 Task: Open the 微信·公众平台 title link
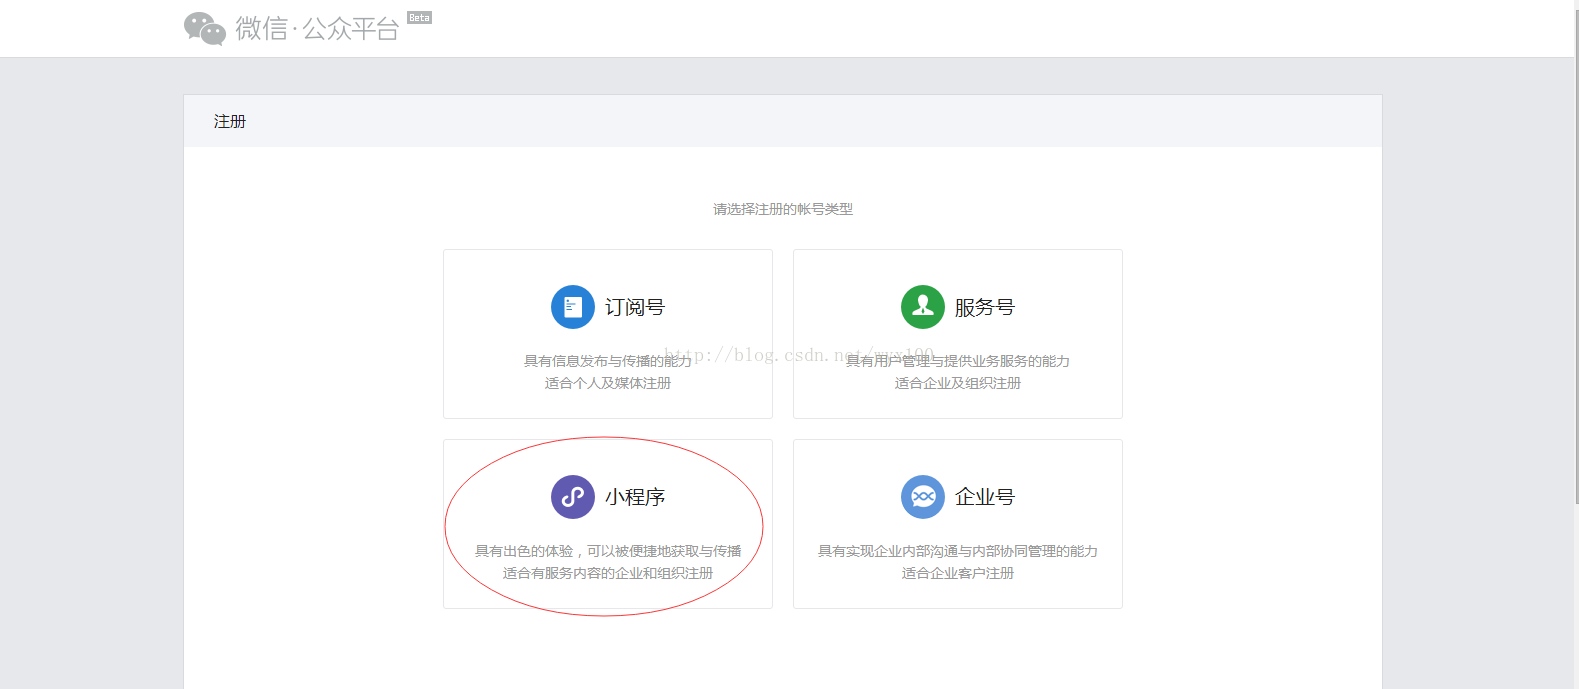(x=317, y=28)
